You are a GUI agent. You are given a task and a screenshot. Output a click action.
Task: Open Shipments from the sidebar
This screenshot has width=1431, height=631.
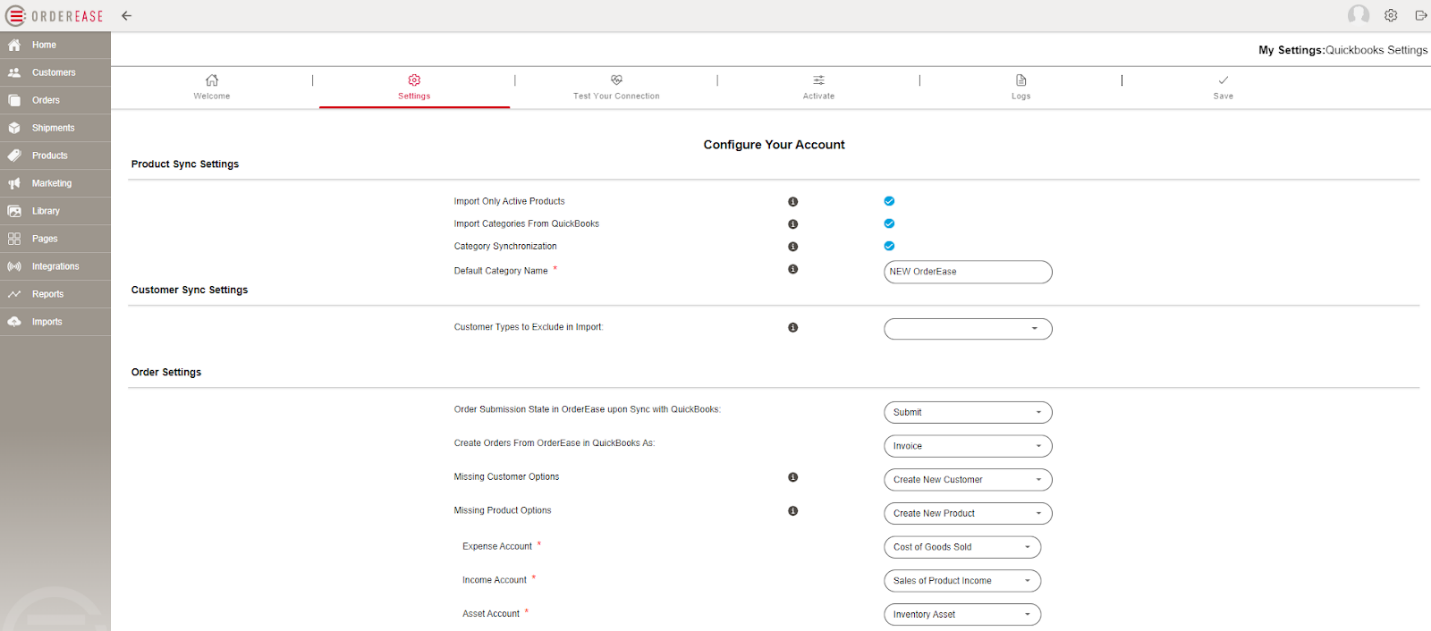pyautogui.click(x=53, y=128)
